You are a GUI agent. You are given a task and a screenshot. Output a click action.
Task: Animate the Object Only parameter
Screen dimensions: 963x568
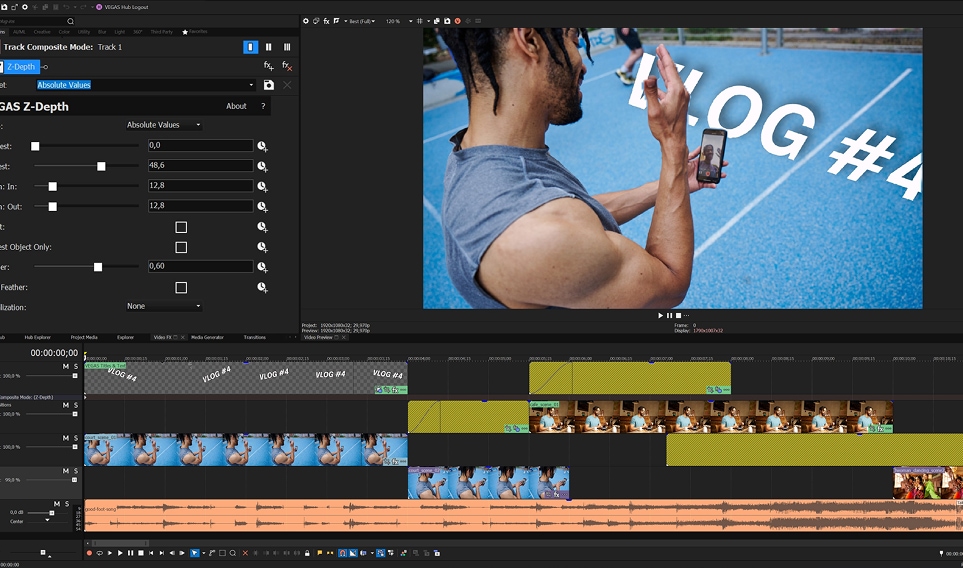pos(262,247)
